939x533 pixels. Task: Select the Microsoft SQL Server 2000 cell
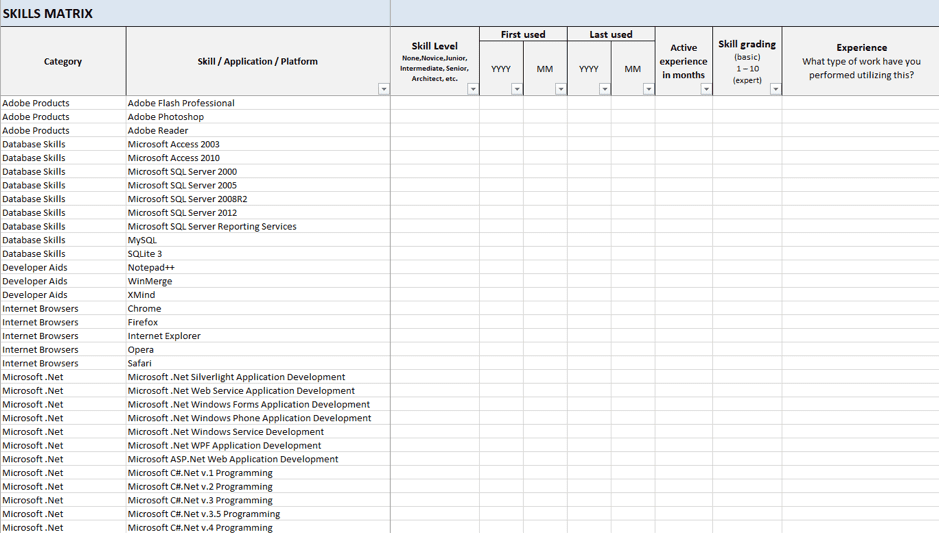pyautogui.click(x=258, y=172)
